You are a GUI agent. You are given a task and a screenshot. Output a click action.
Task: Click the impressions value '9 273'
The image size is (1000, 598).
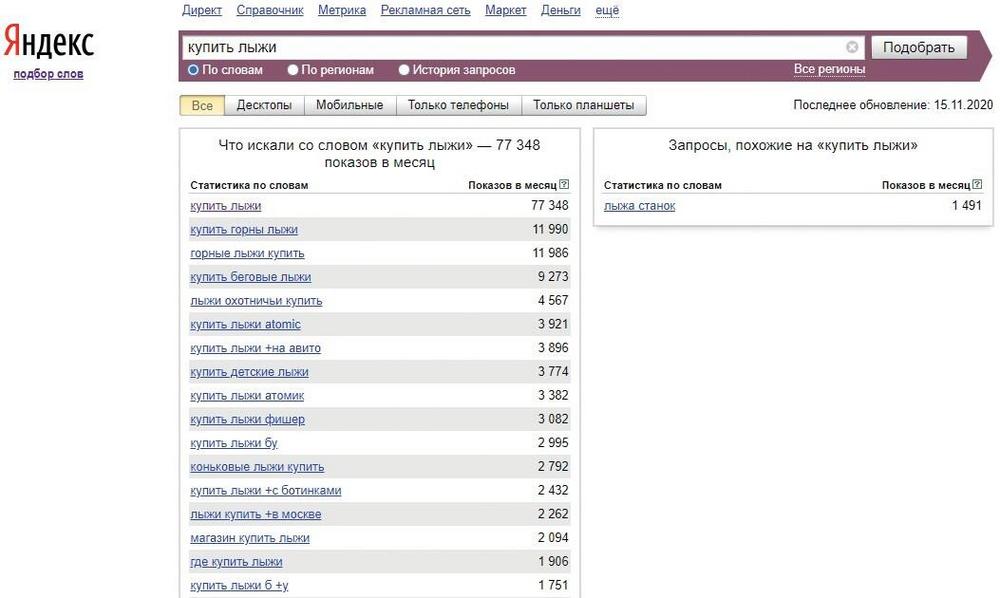tap(553, 276)
